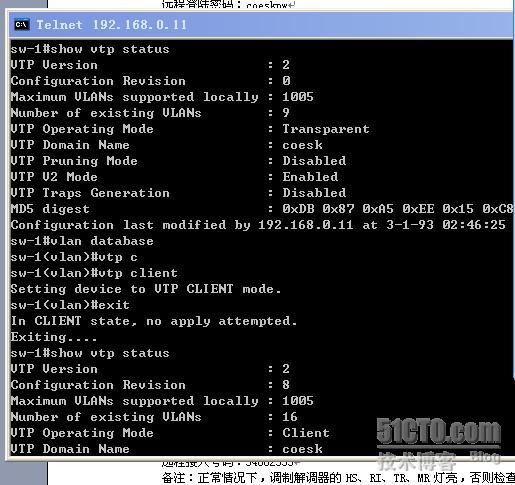Select the 'Configuration Revision : 0' line

(151, 81)
